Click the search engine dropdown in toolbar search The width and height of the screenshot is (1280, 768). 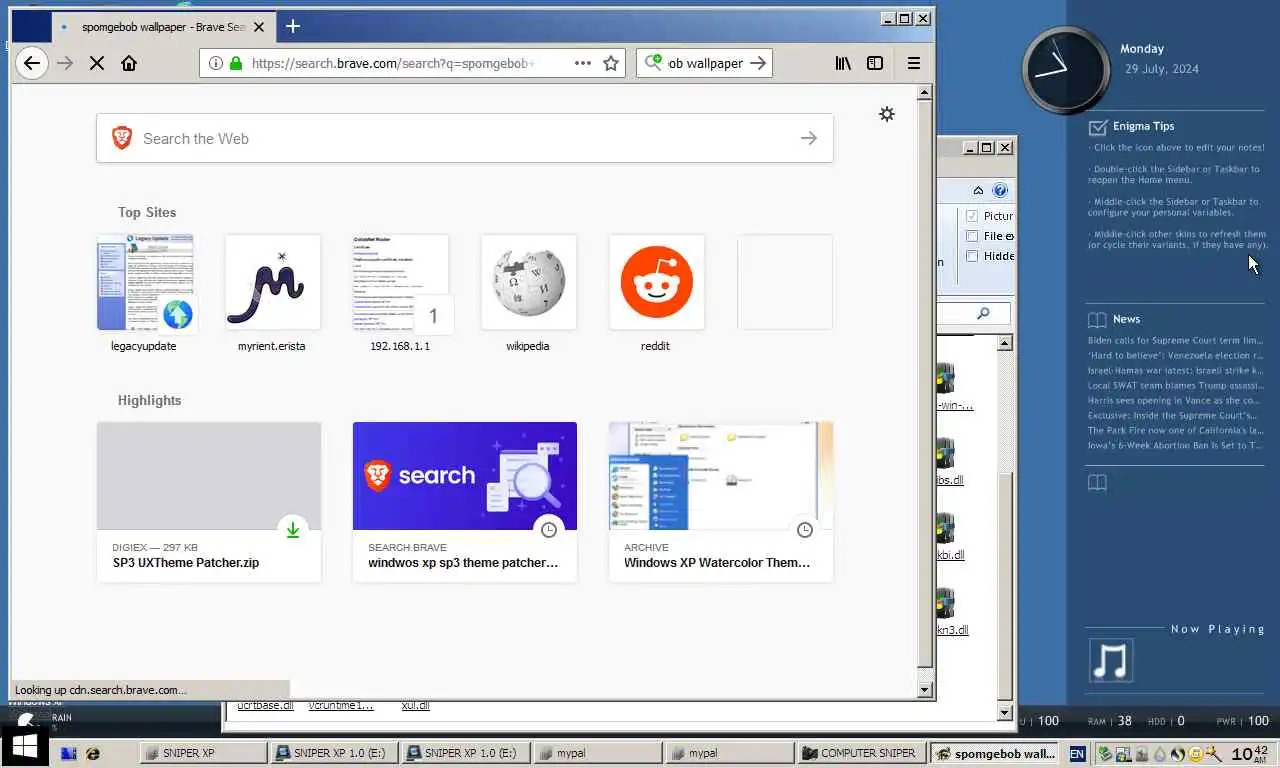point(653,63)
